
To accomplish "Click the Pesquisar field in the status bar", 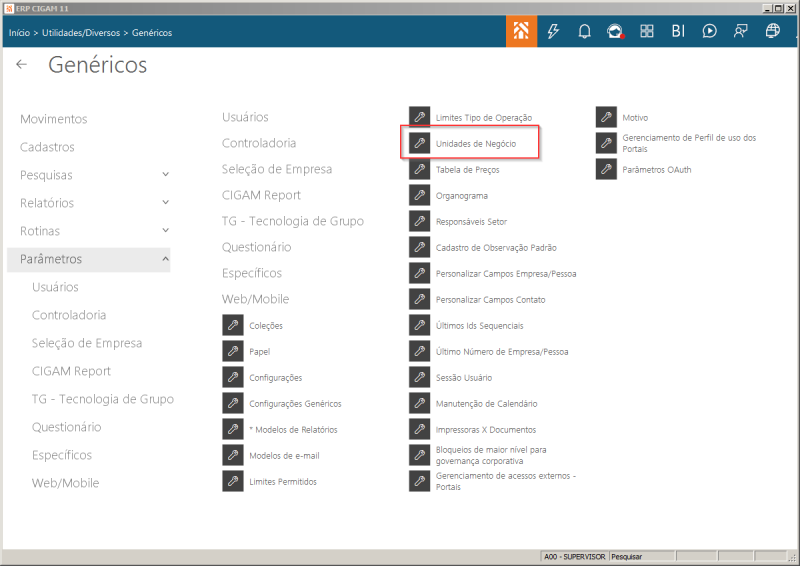I will tap(642, 556).
